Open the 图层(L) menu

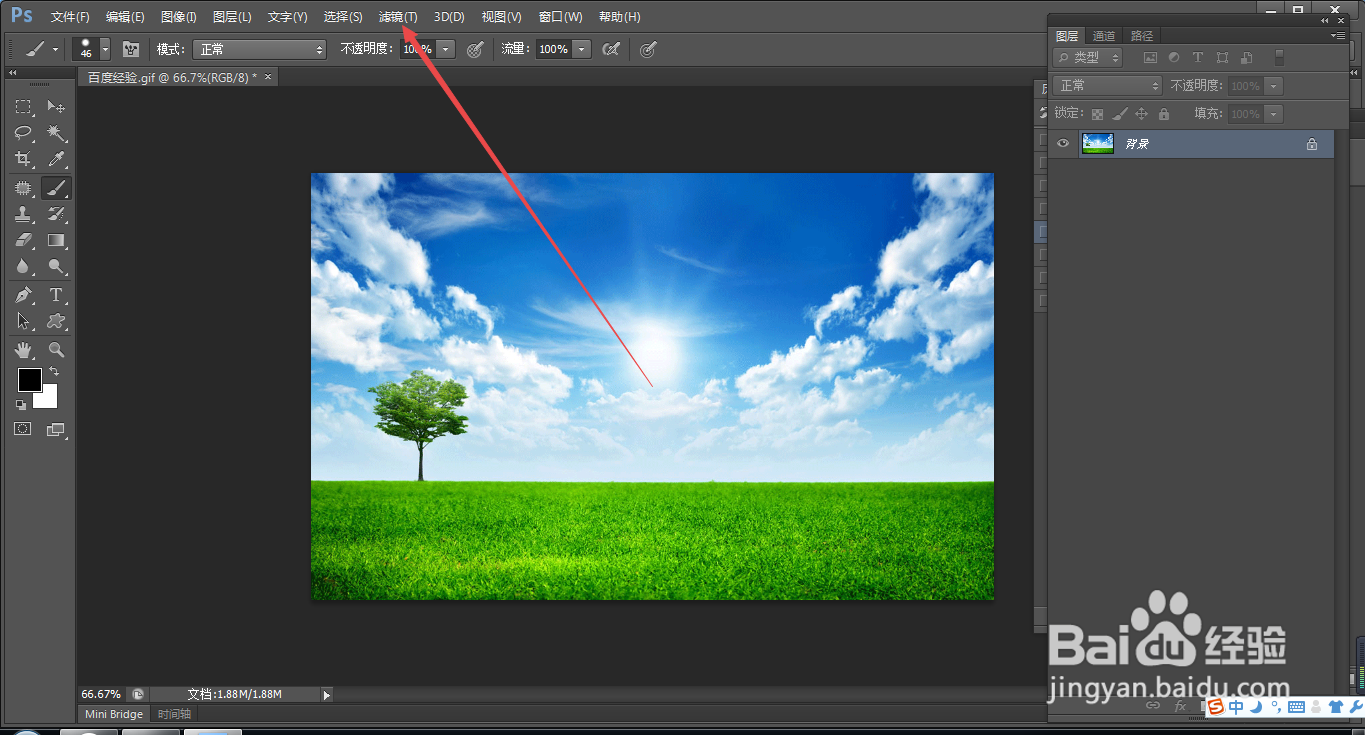click(x=232, y=17)
